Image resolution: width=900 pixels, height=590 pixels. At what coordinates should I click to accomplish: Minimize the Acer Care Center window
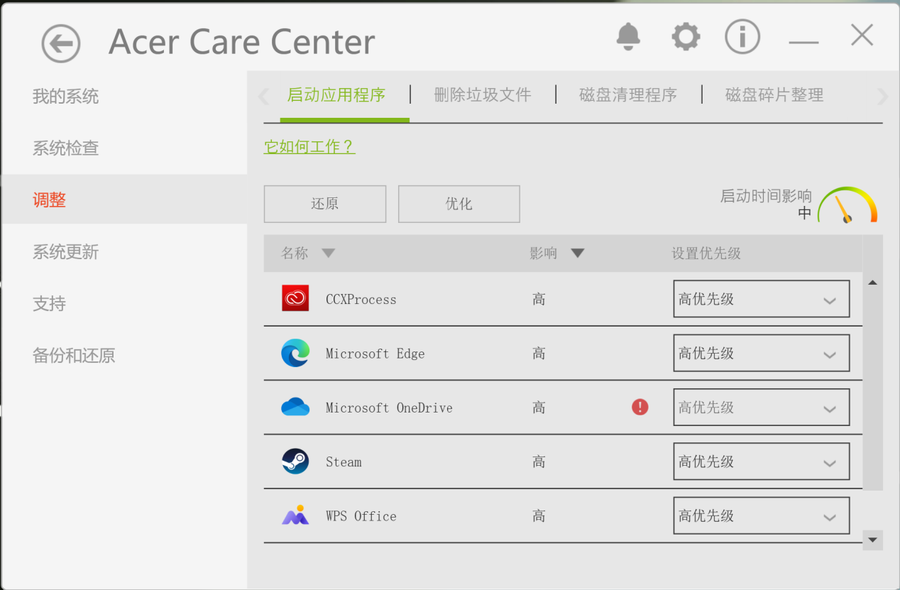tap(804, 42)
